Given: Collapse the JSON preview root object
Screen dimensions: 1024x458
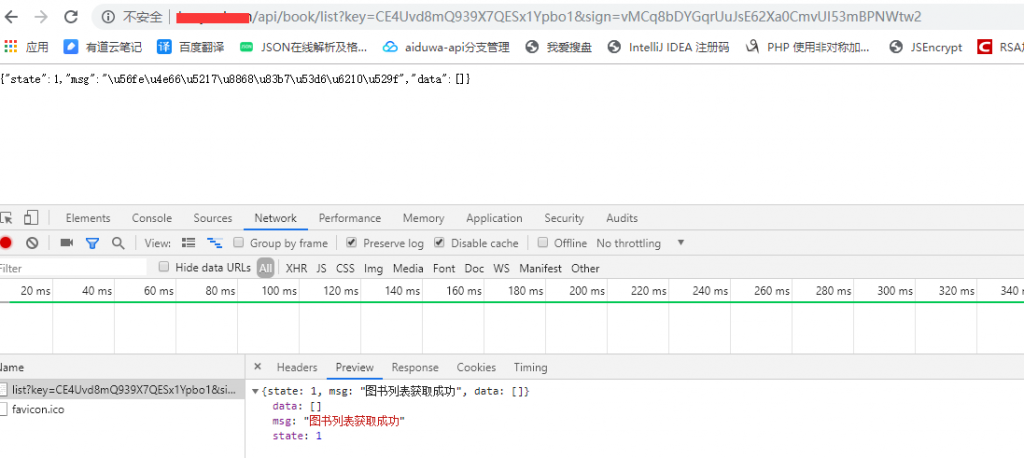Looking at the screenshot, I should (x=255, y=391).
